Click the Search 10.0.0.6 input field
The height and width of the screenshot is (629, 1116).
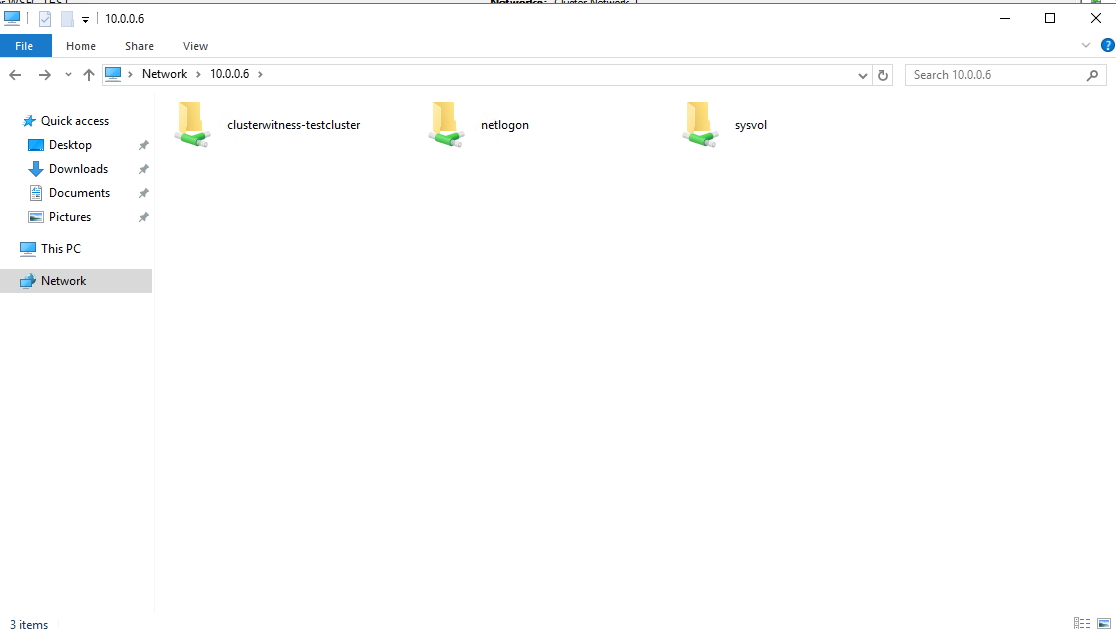(x=995, y=75)
